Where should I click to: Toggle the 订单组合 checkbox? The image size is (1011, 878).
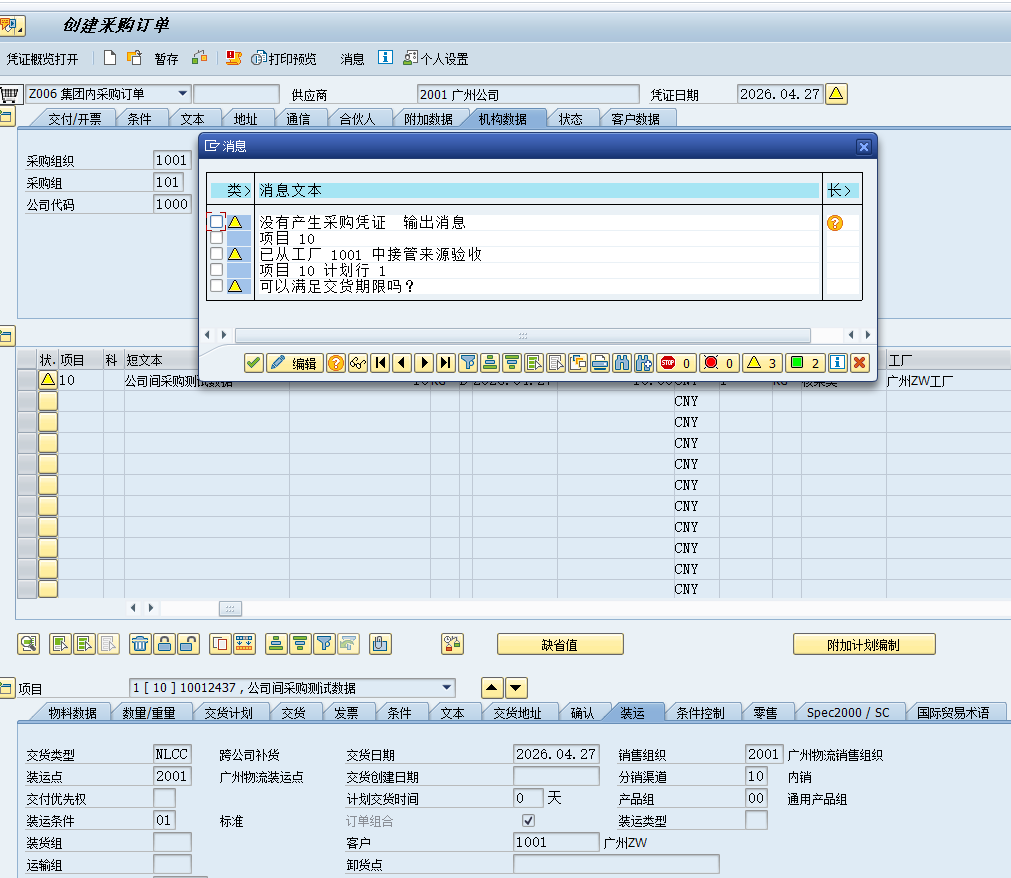click(x=529, y=821)
